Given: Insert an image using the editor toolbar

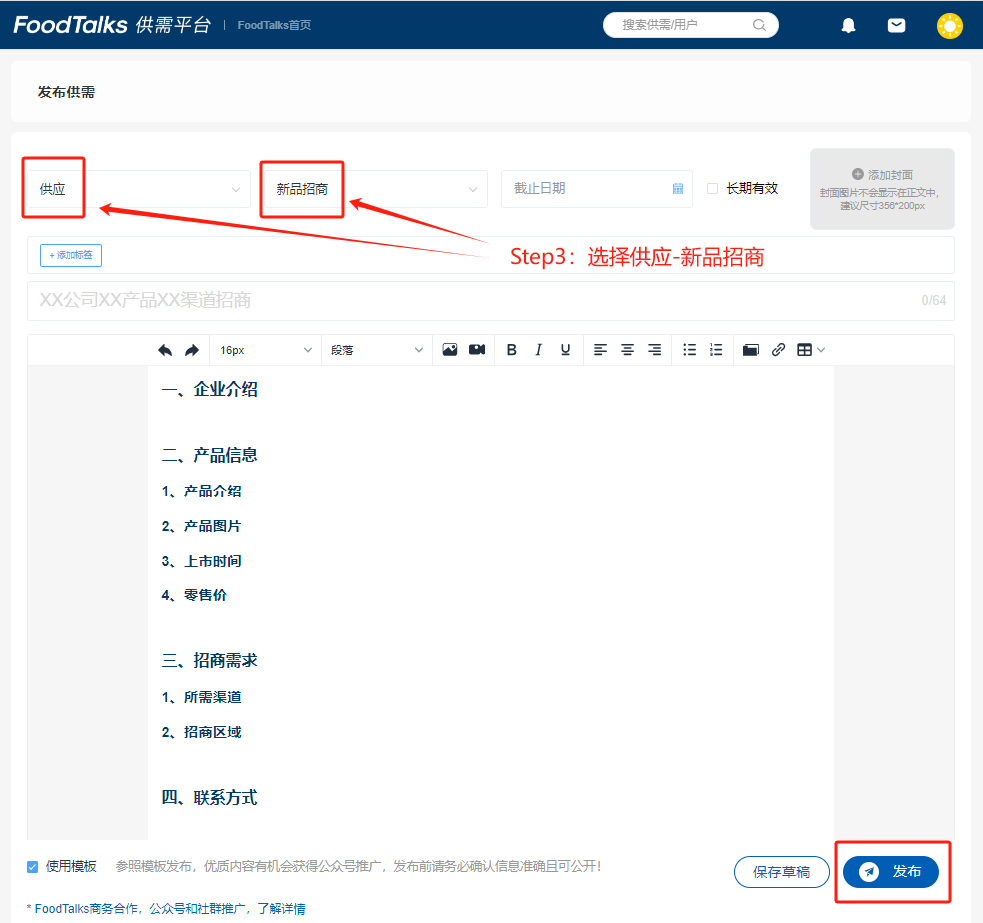Looking at the screenshot, I should pos(449,349).
